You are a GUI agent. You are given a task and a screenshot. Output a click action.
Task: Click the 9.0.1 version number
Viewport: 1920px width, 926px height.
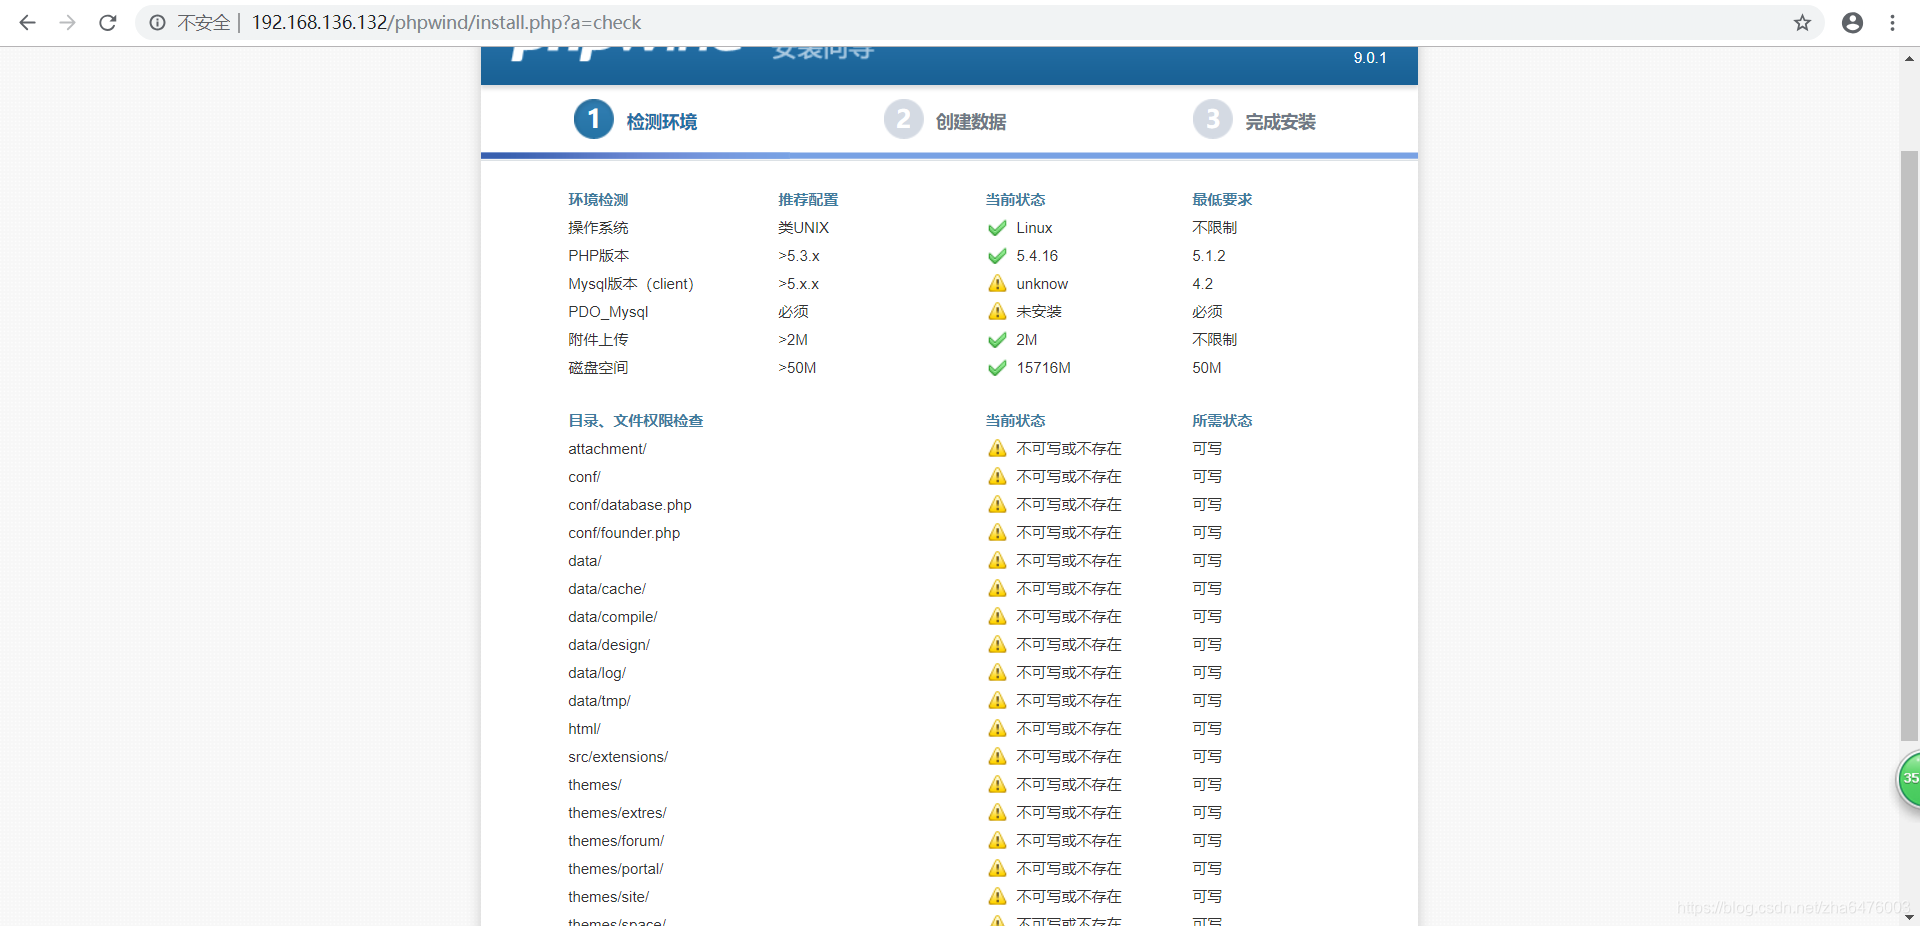click(x=1370, y=58)
